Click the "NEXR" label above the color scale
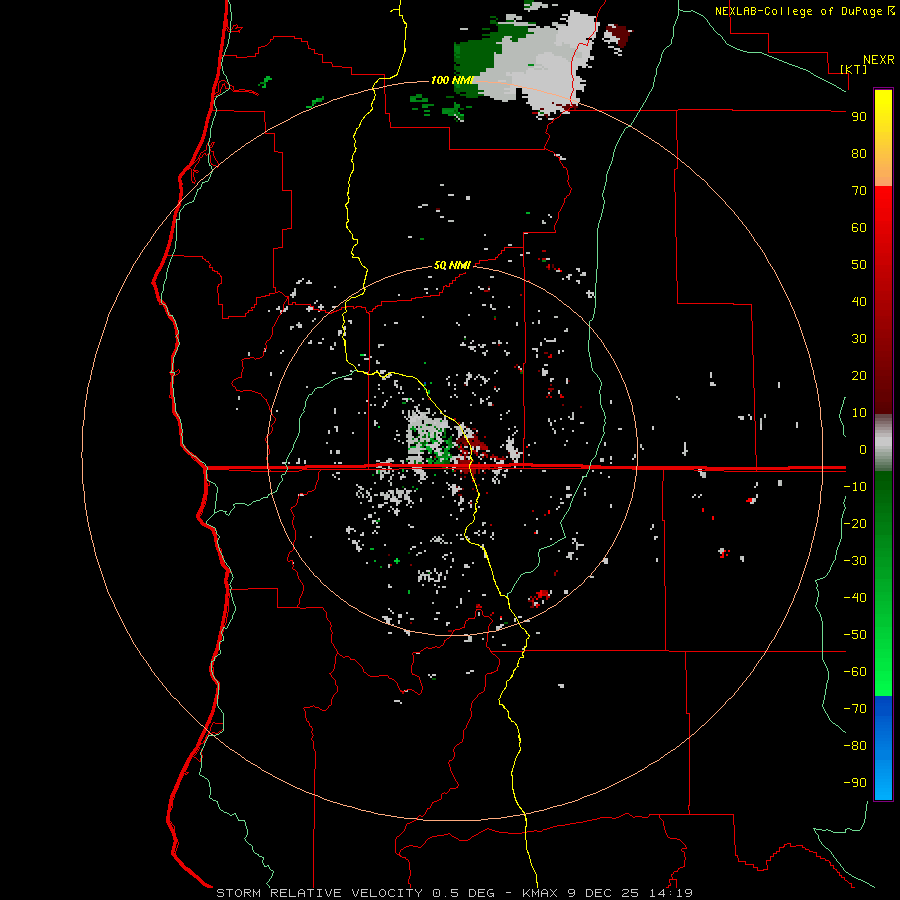 879,60
